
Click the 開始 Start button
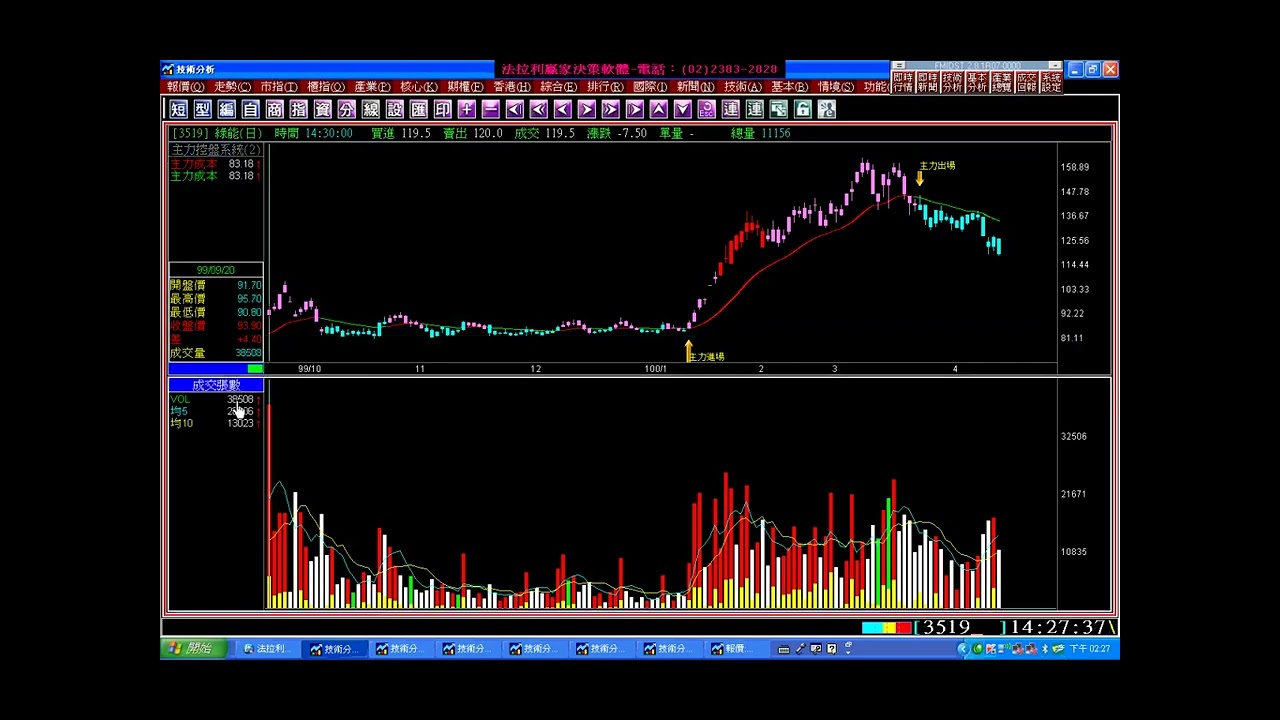point(192,649)
